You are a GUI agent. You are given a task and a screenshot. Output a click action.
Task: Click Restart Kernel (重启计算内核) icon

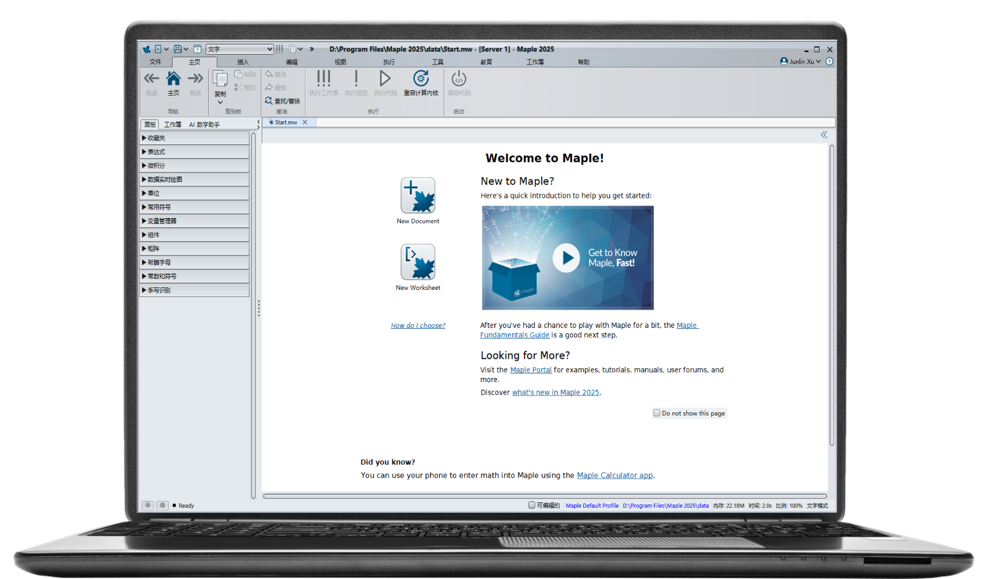(420, 78)
